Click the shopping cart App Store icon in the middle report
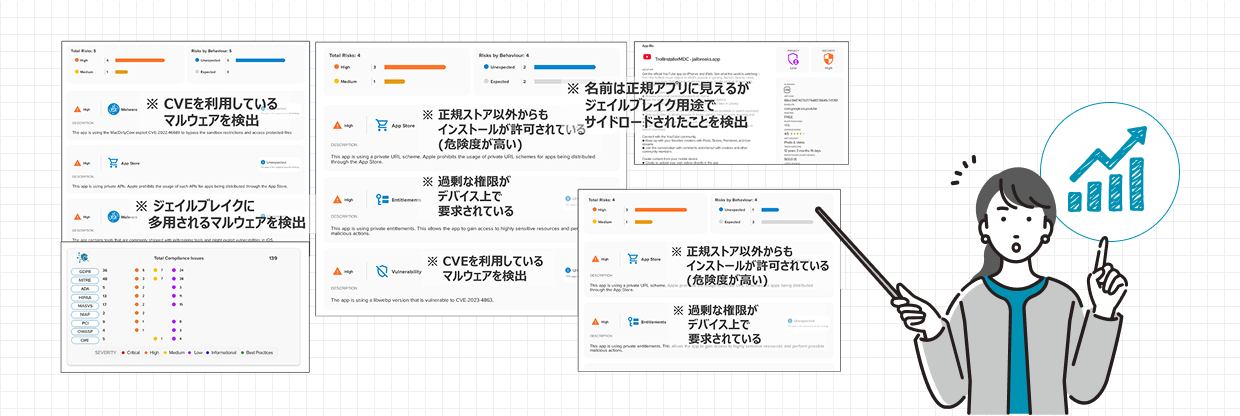The width and height of the screenshot is (1240, 416). point(381,126)
